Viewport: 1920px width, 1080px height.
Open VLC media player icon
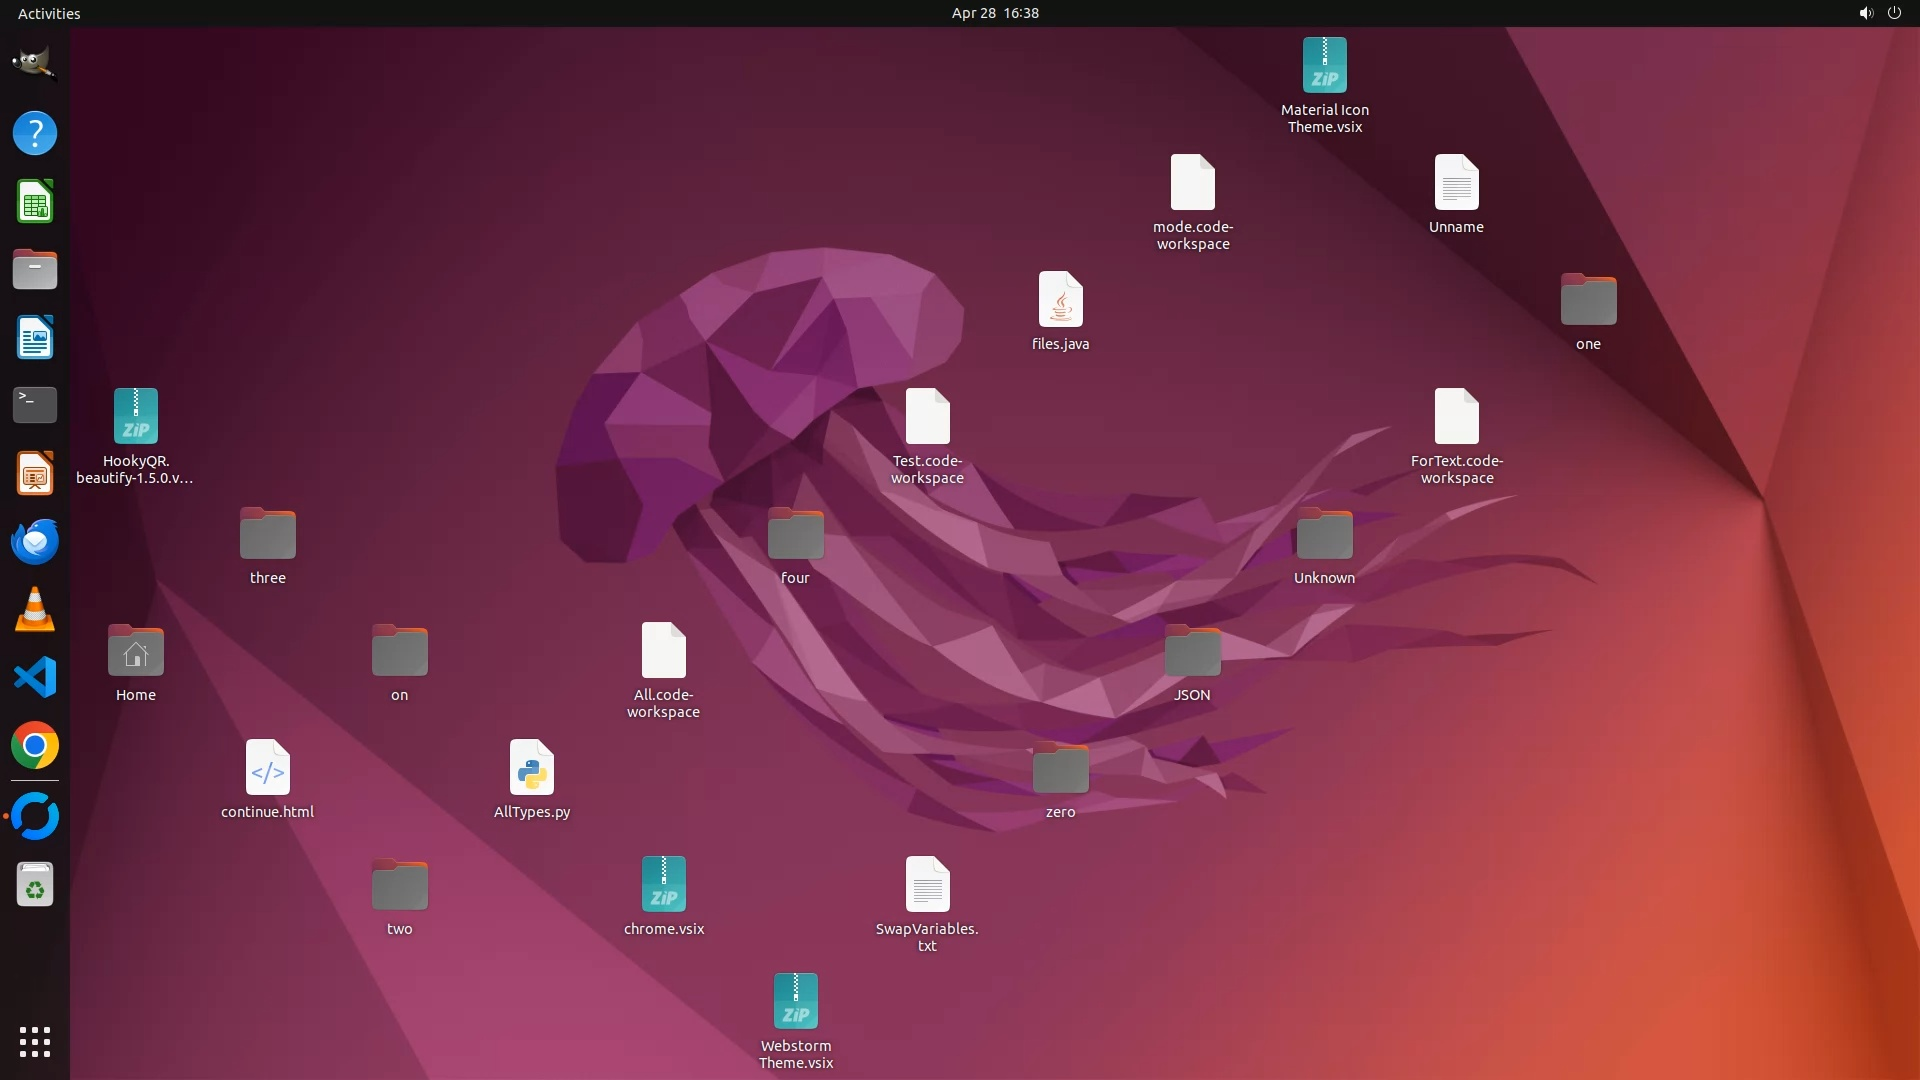point(34,609)
